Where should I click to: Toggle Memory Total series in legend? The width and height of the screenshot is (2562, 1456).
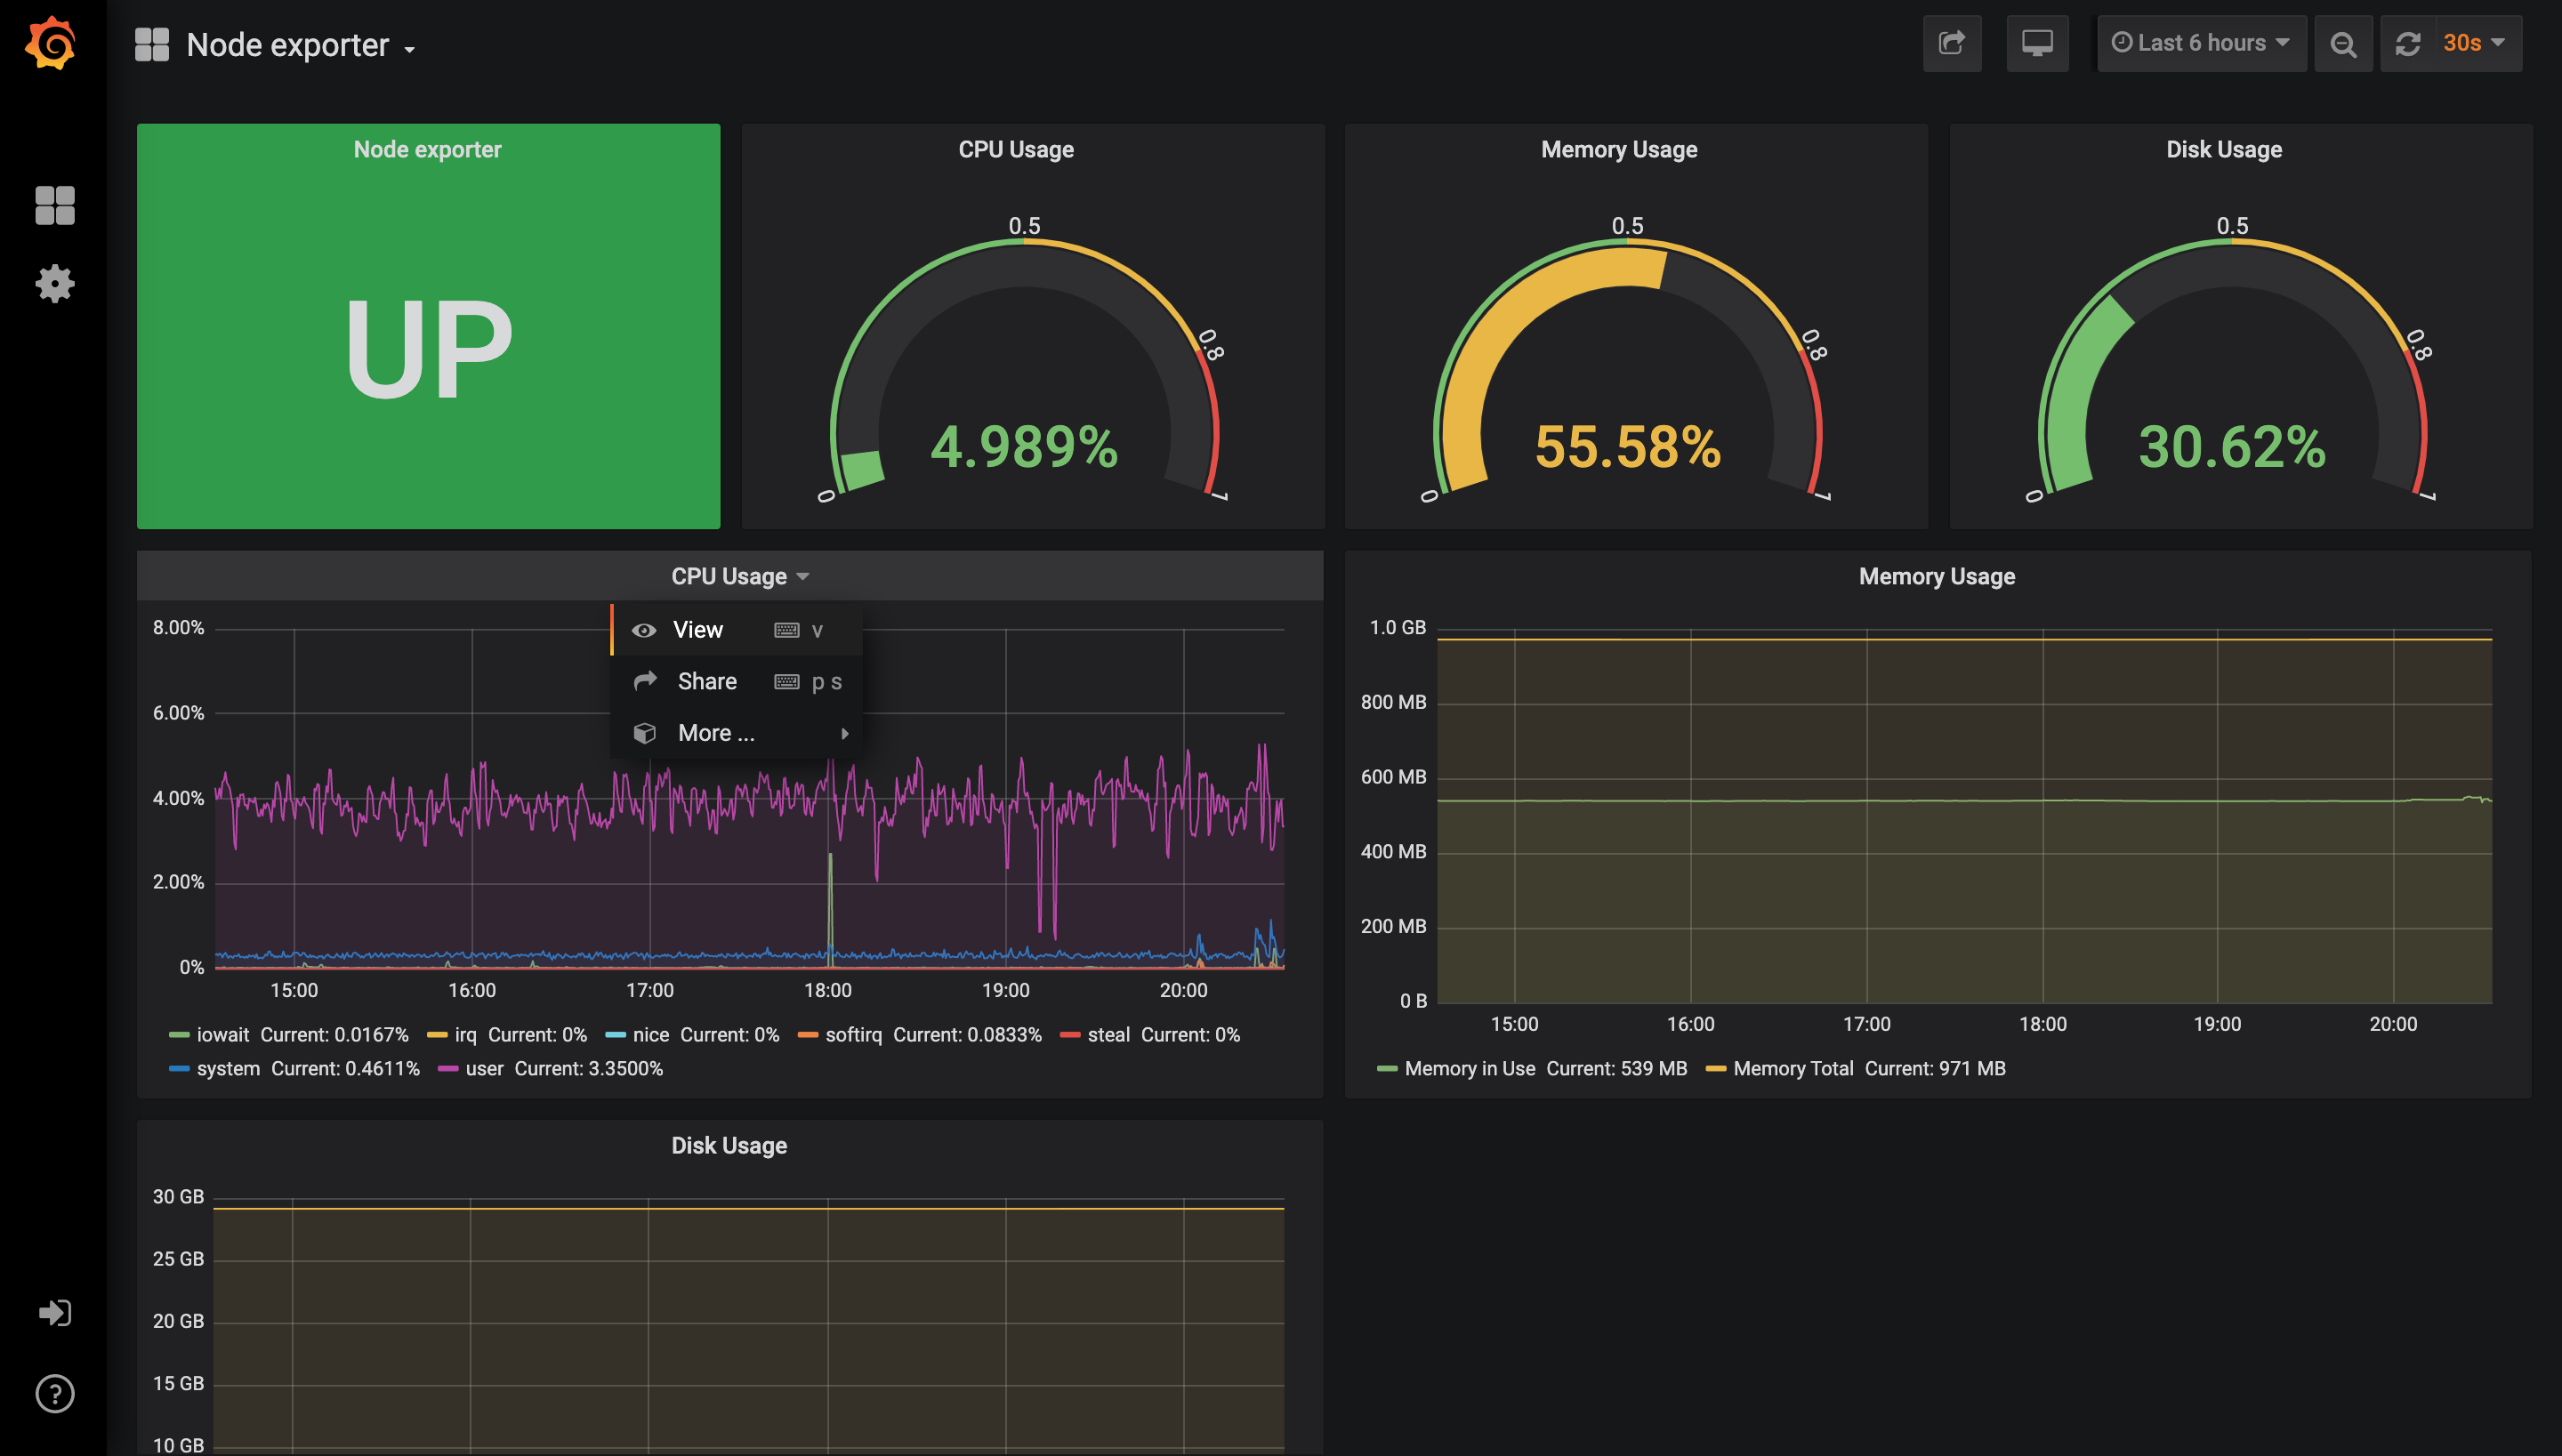[x=1794, y=1068]
